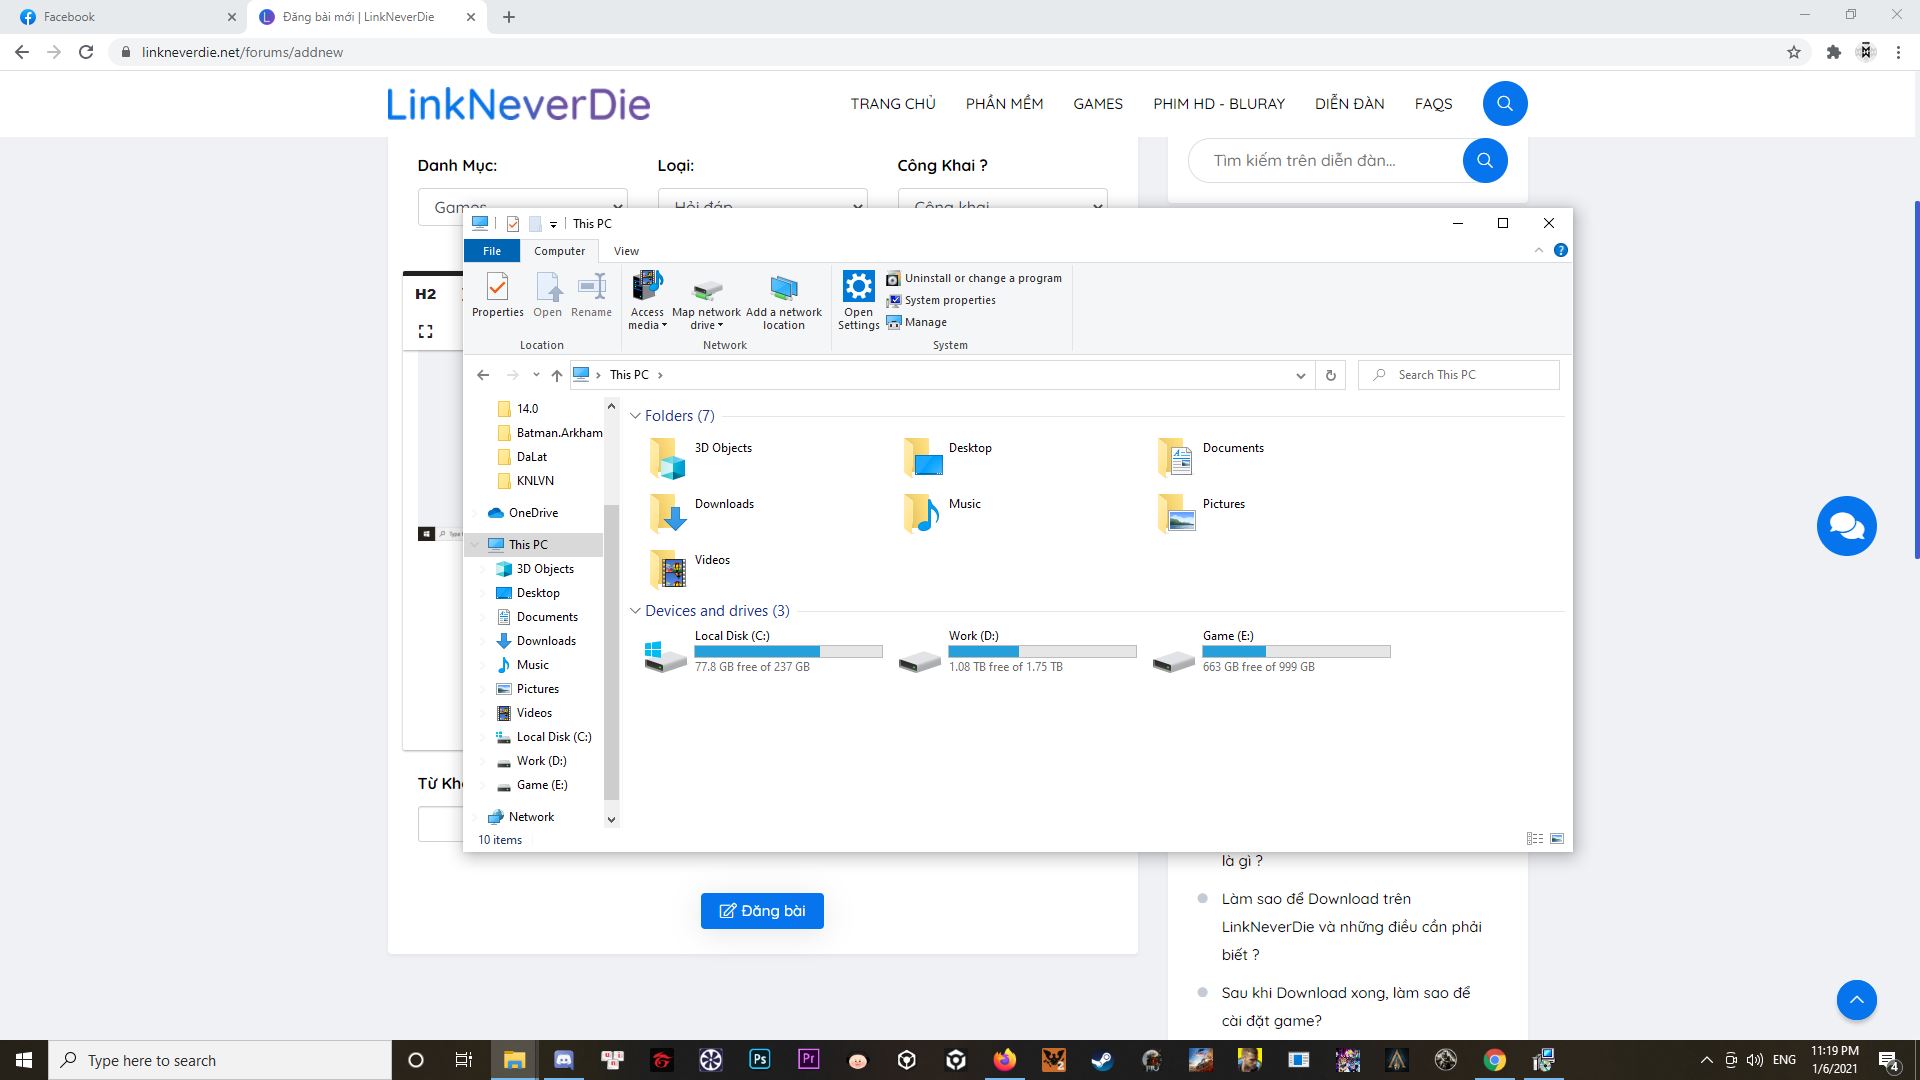The width and height of the screenshot is (1920, 1080).
Task: Click the Đăng bài button
Action: [762, 911]
